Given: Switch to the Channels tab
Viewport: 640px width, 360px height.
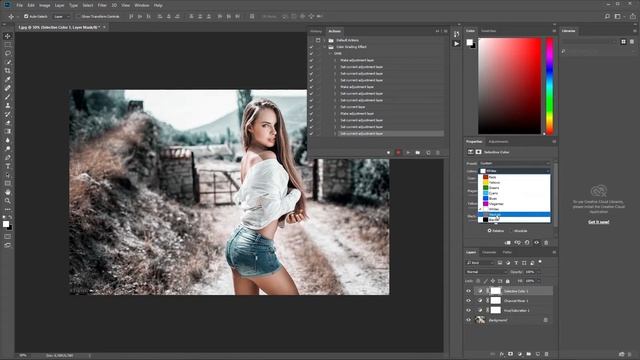Looking at the screenshot, I should point(489,252).
